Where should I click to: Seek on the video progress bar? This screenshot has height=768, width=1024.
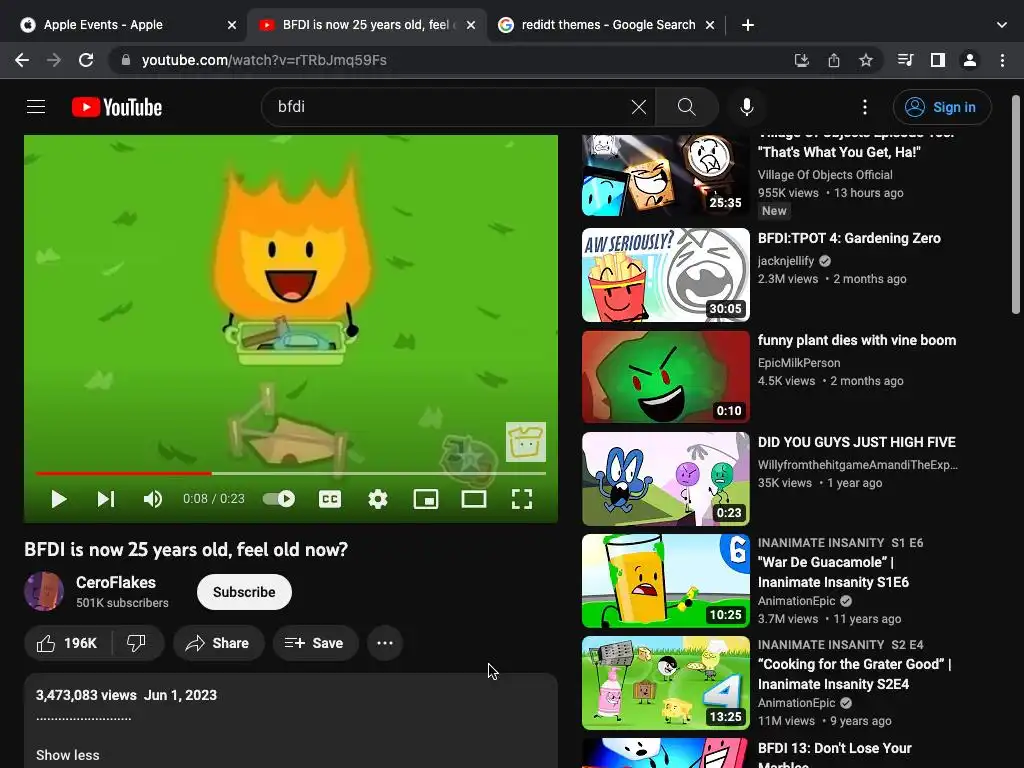click(x=291, y=473)
